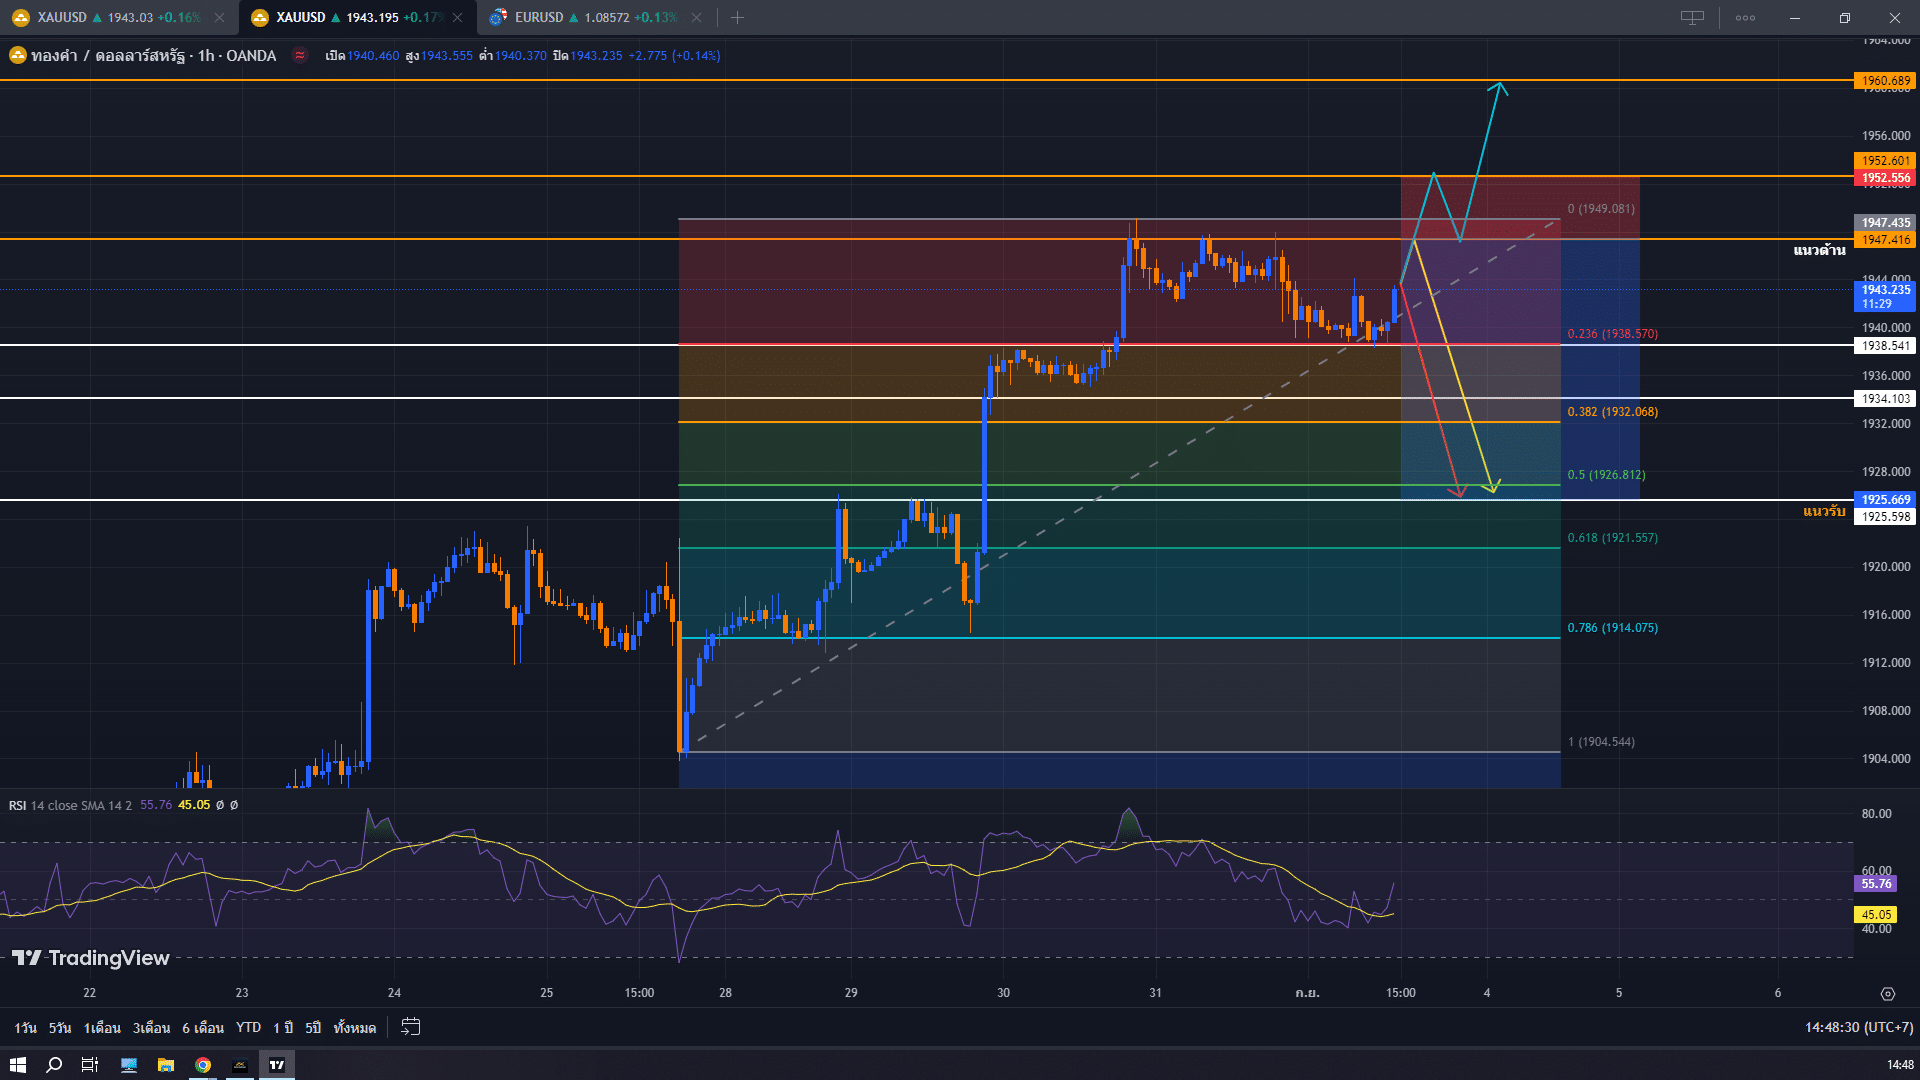This screenshot has width=1920, height=1080.
Task: Click the layout monitor icon in title bar
Action: (x=1692, y=17)
